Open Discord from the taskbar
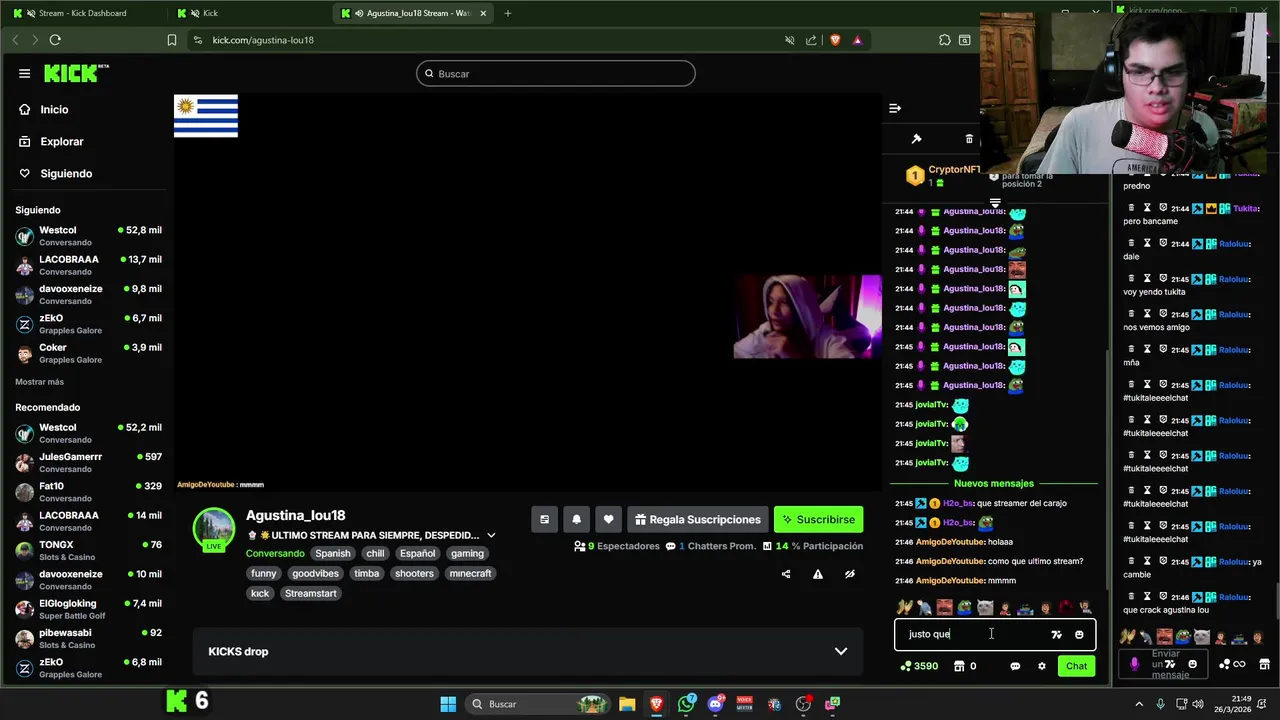Viewport: 1280px width, 720px height. pos(715,704)
